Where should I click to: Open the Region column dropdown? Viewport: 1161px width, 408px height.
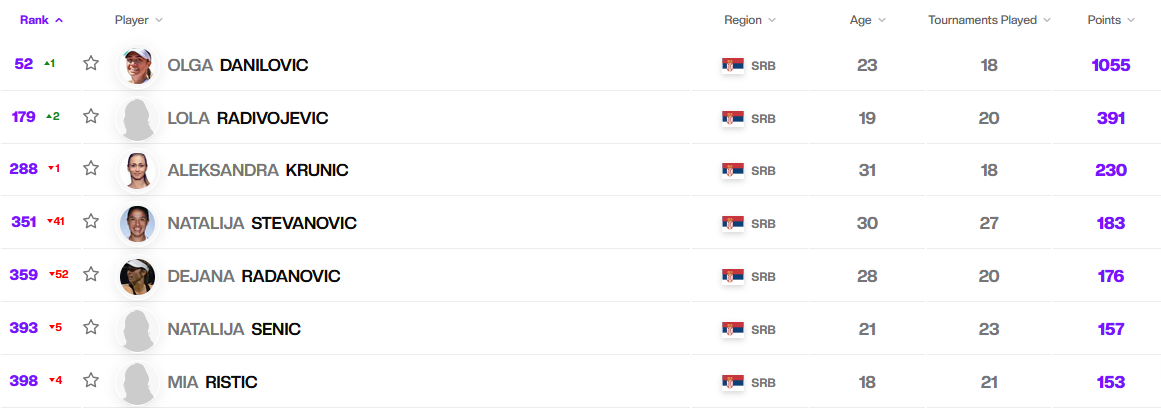point(749,20)
